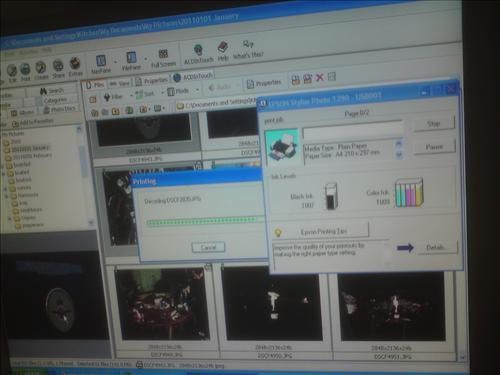Expand the folder tree node near Namoods
Viewport: 500px width, 375px height.
point(6,196)
